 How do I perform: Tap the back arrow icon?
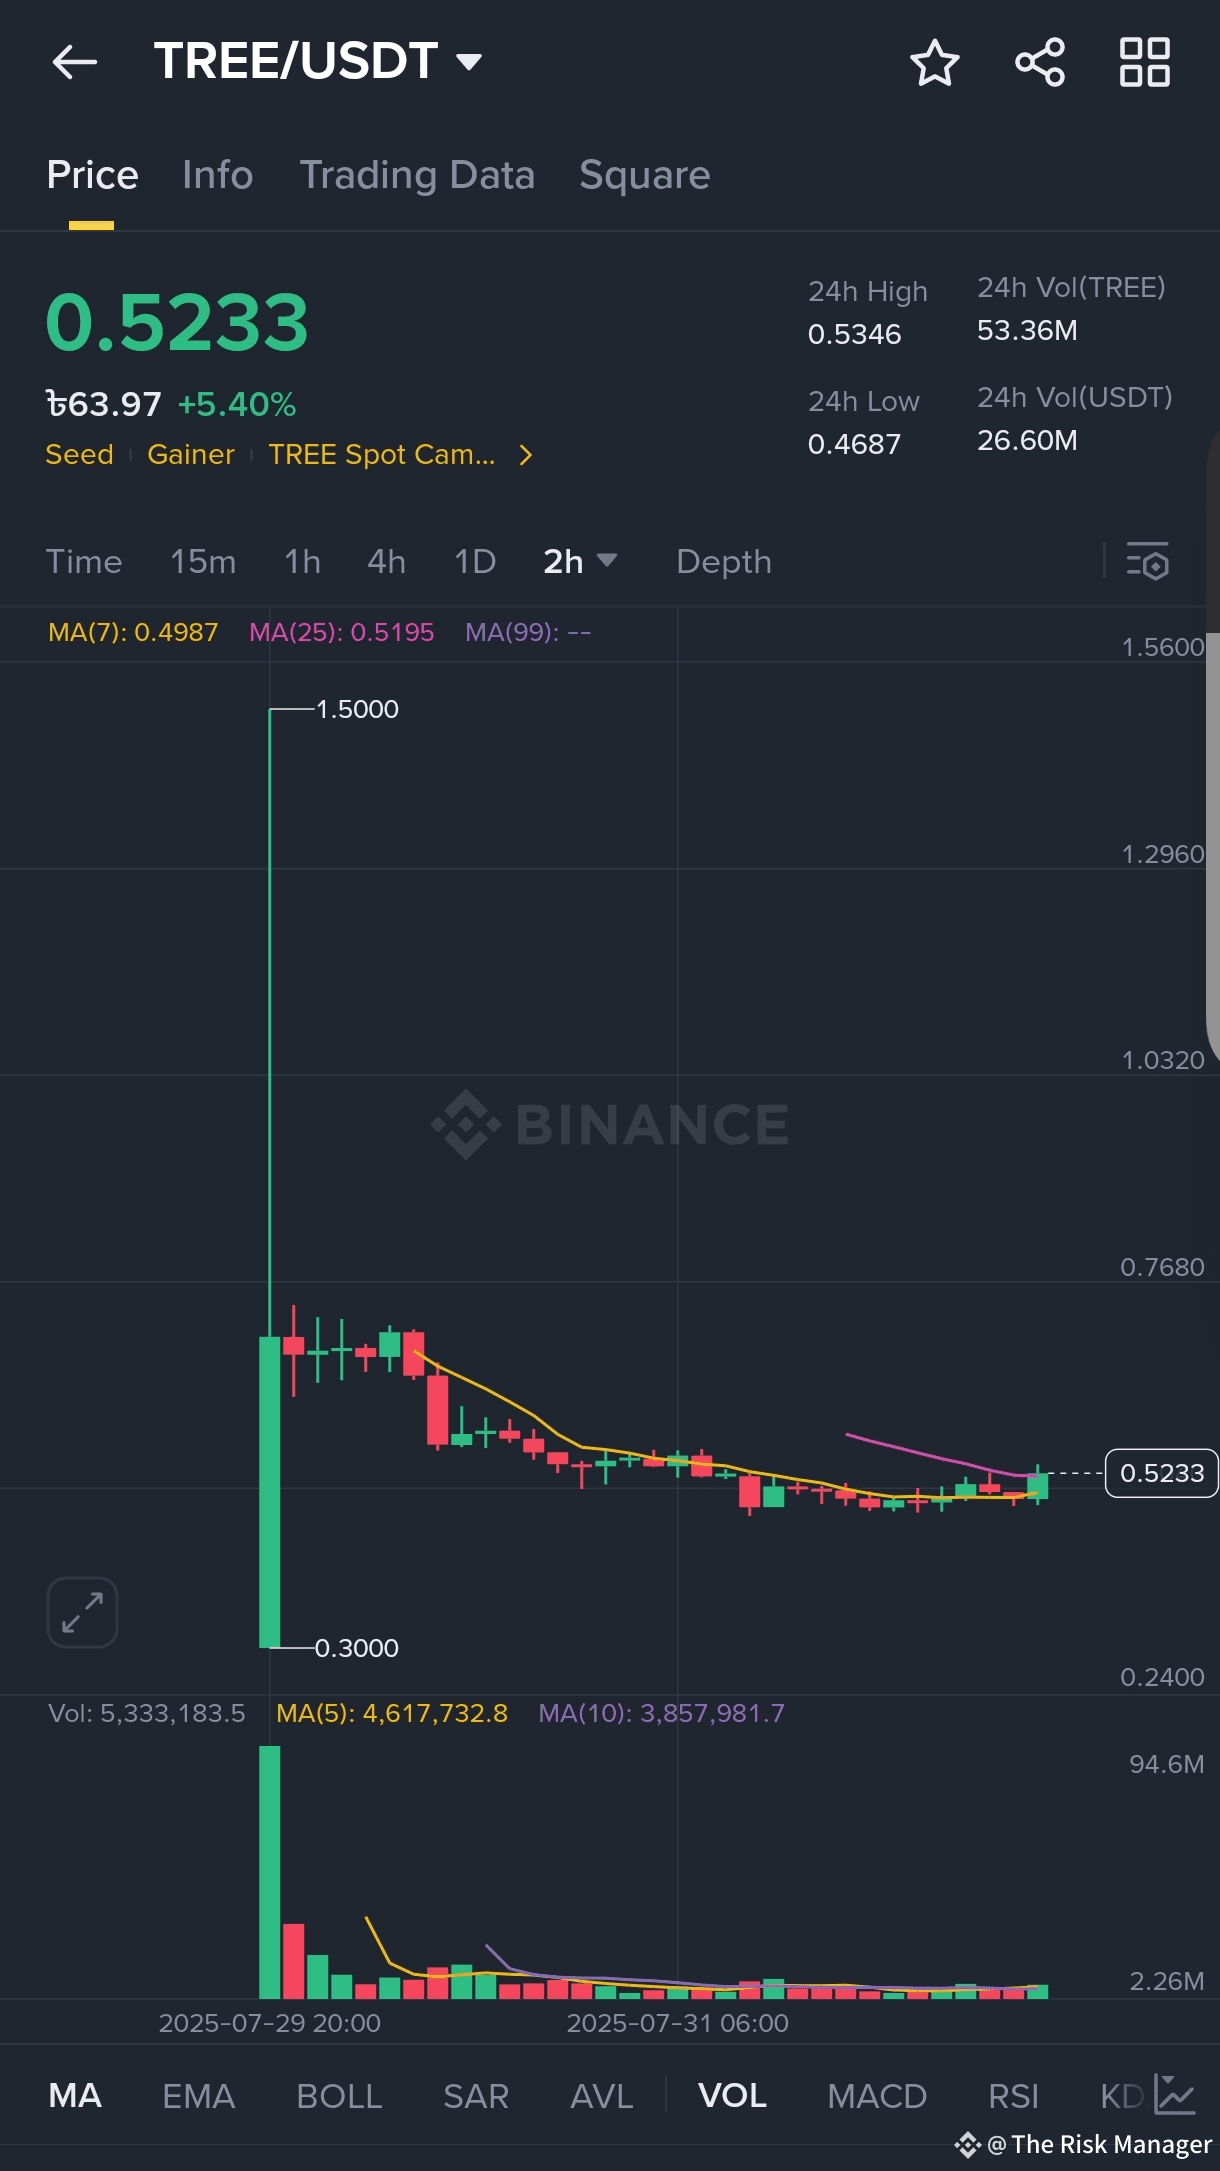coord(74,62)
